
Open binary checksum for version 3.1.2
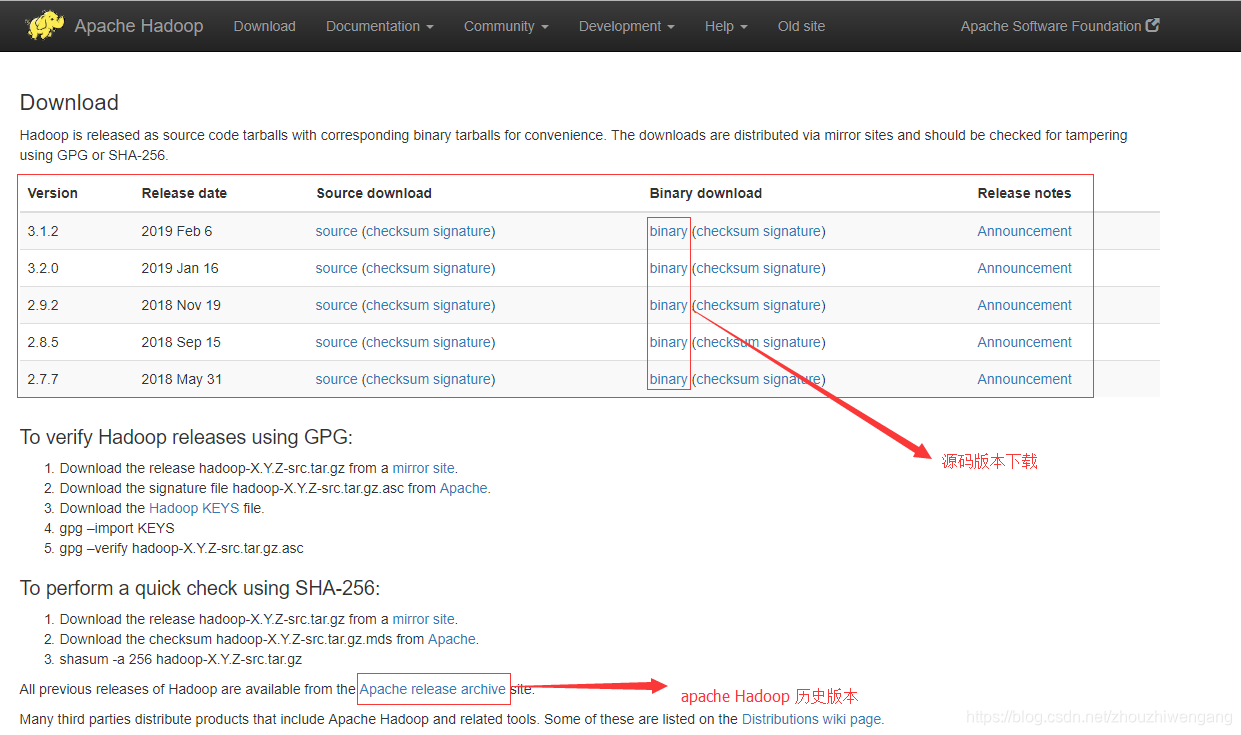728,231
